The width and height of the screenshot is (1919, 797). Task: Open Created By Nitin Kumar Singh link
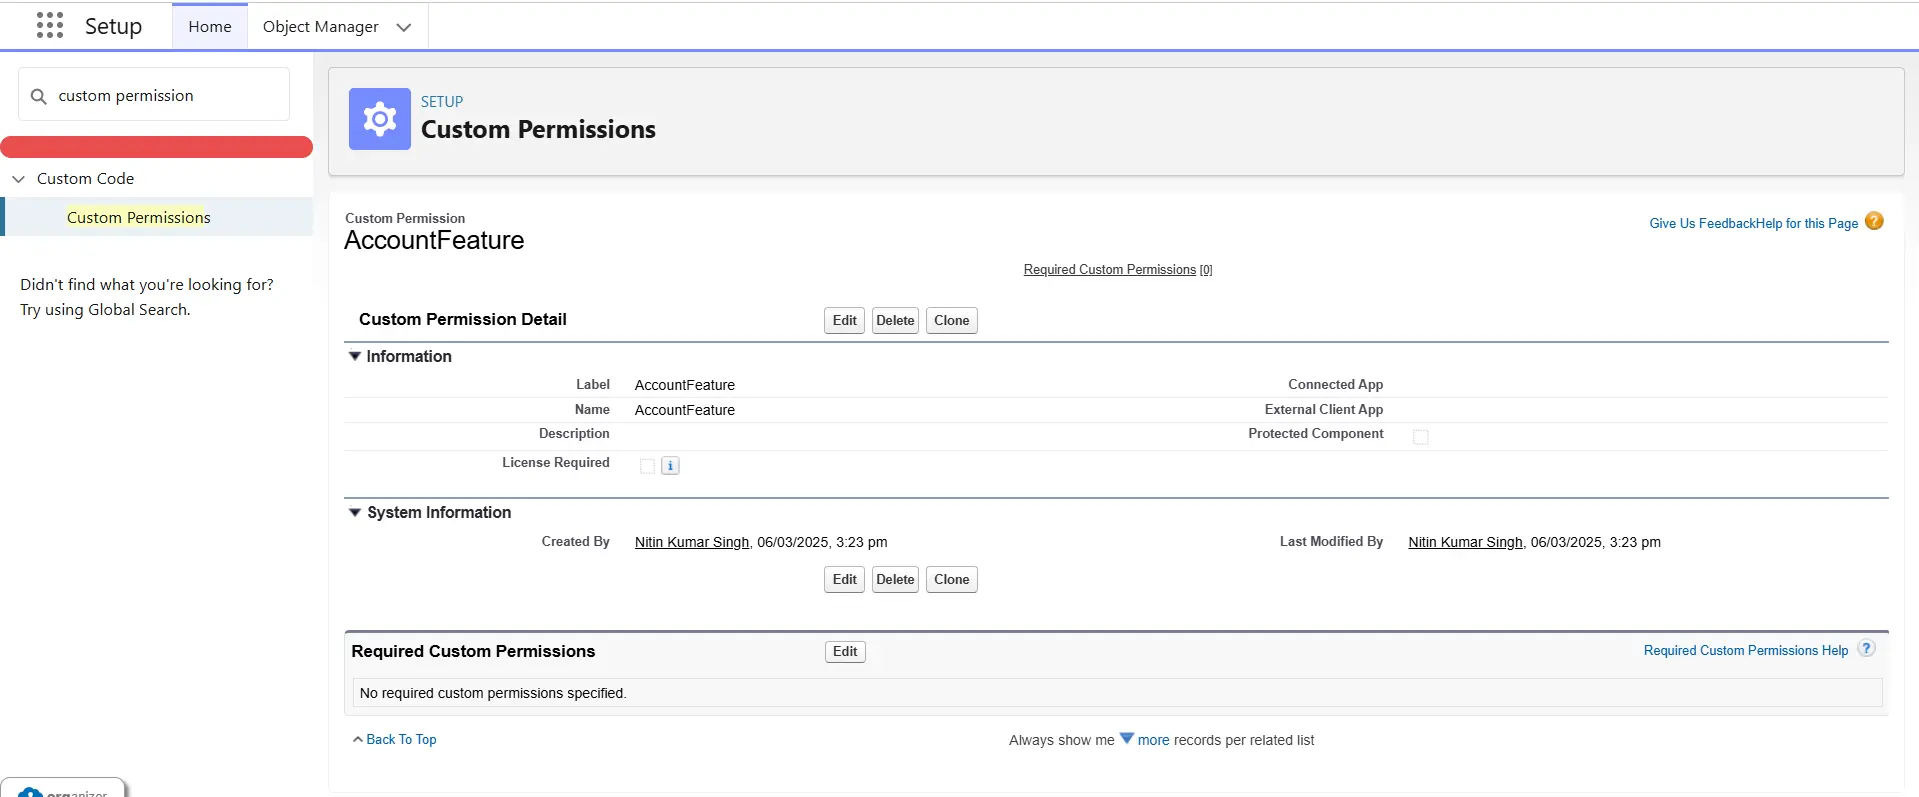(692, 542)
